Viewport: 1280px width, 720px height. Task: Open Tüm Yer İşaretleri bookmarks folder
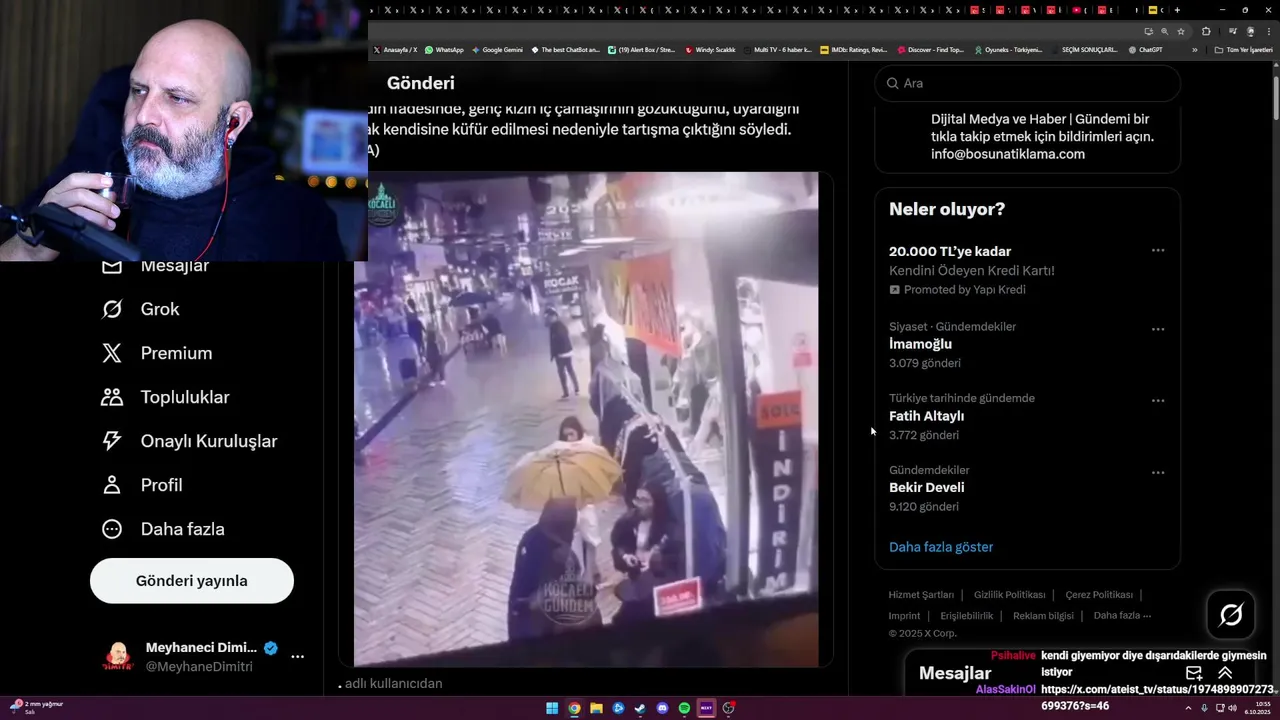pyautogui.click(x=1244, y=49)
